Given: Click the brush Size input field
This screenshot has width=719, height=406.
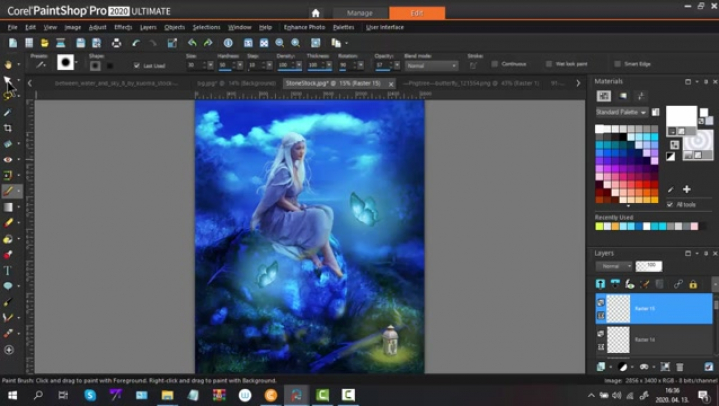Looking at the screenshot, I should pos(196,66).
